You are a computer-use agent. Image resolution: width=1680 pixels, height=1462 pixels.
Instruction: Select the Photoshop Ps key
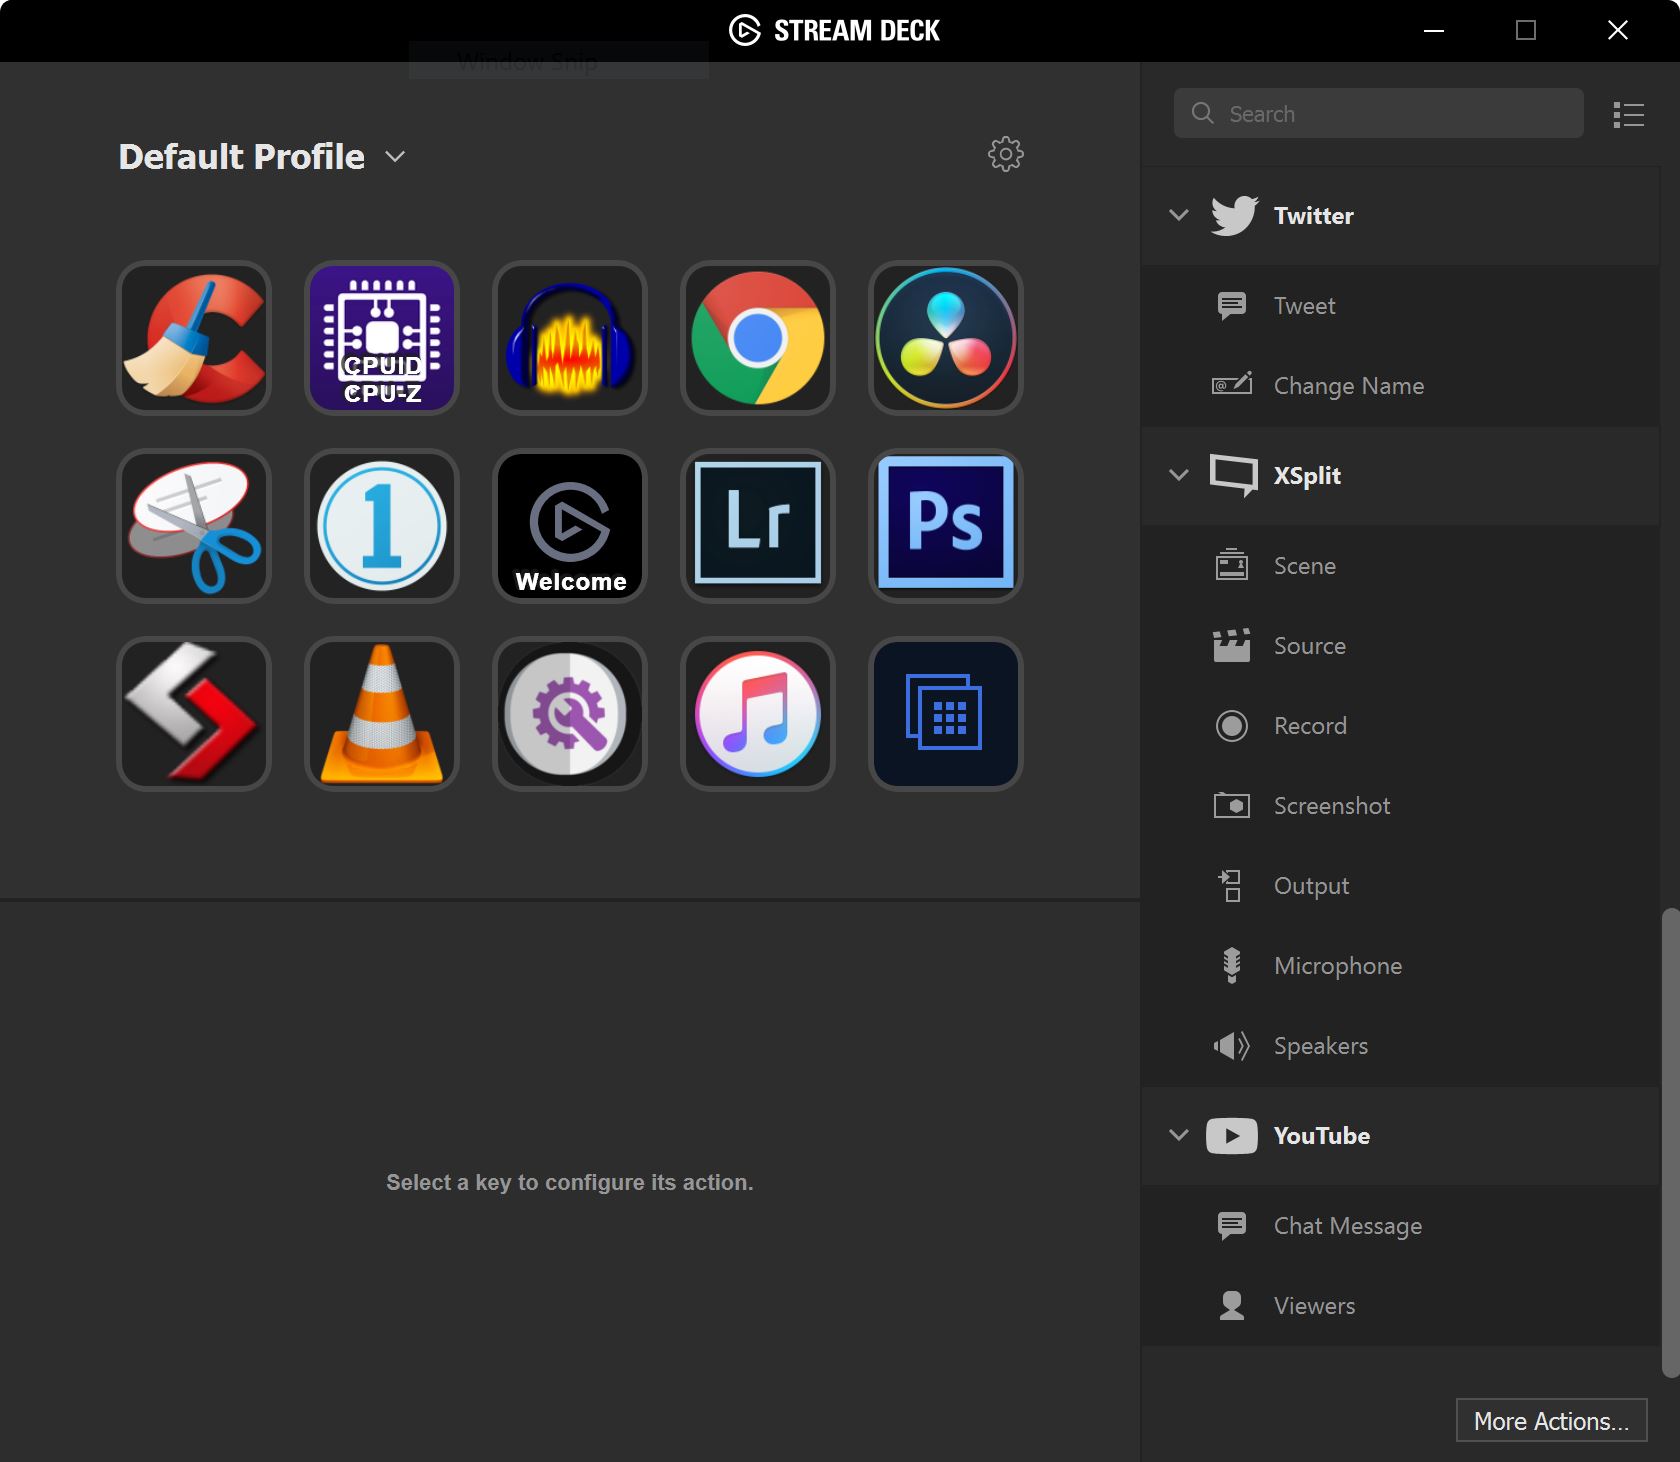pos(946,526)
